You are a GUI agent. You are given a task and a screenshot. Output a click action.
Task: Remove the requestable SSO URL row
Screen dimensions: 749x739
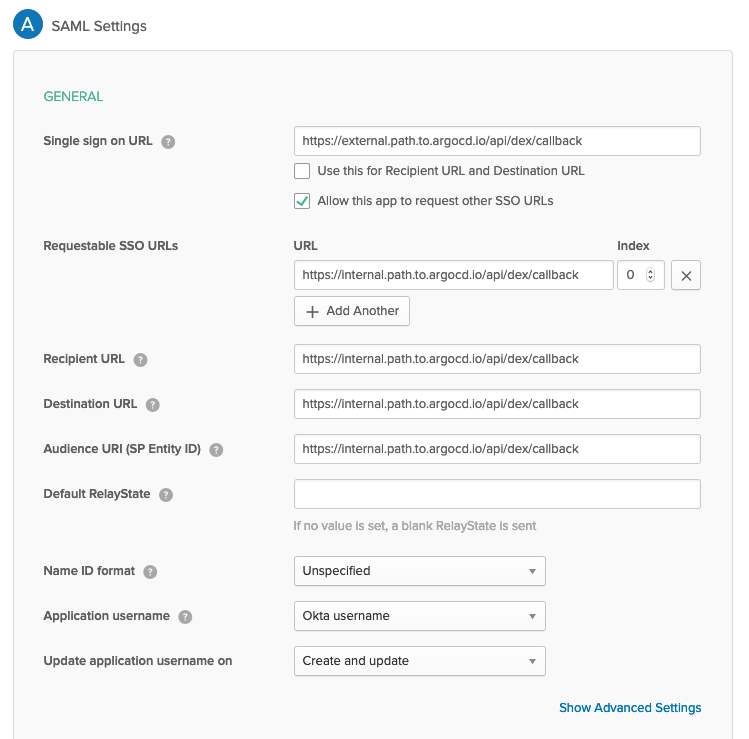pyautogui.click(x=685, y=275)
